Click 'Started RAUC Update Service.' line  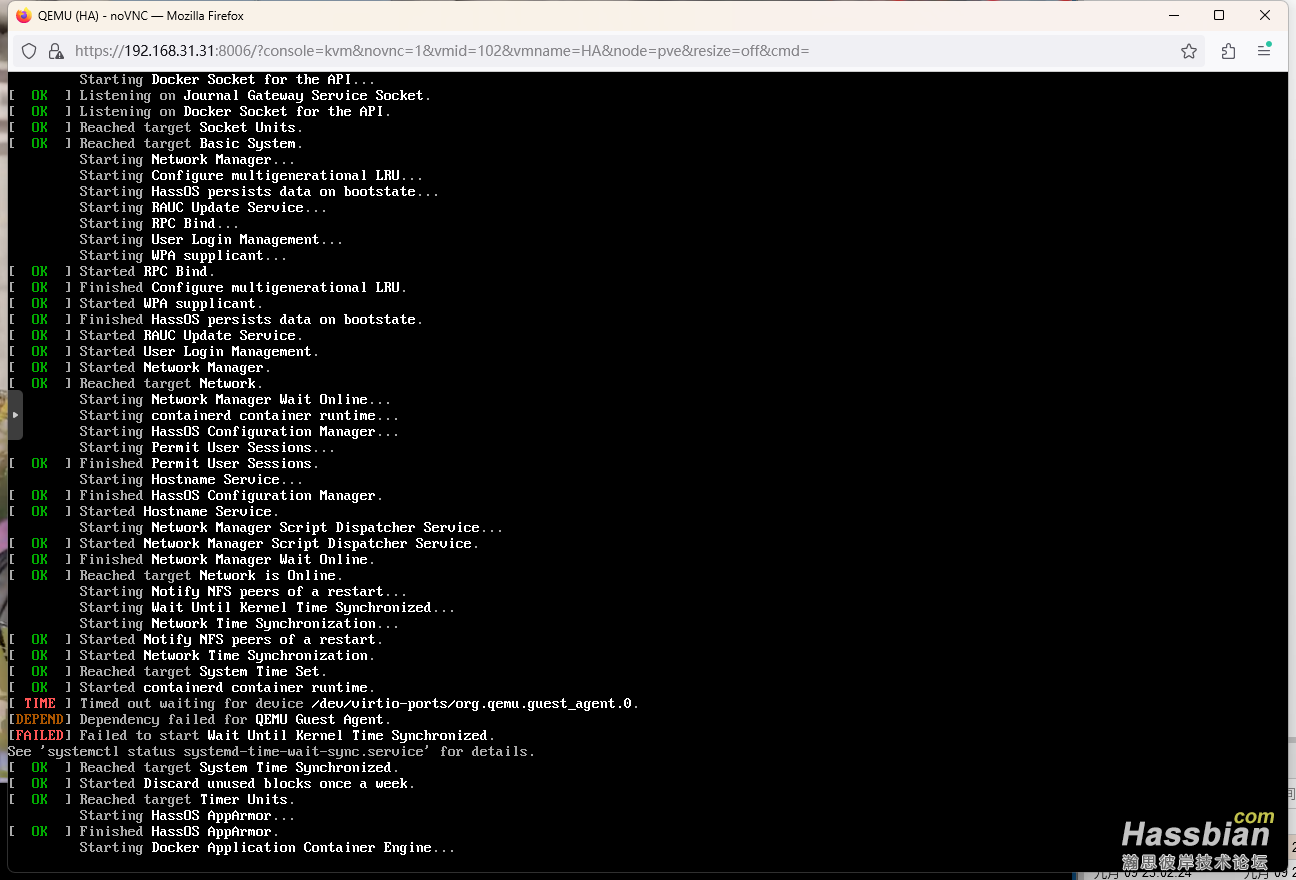pyautogui.click(x=191, y=335)
